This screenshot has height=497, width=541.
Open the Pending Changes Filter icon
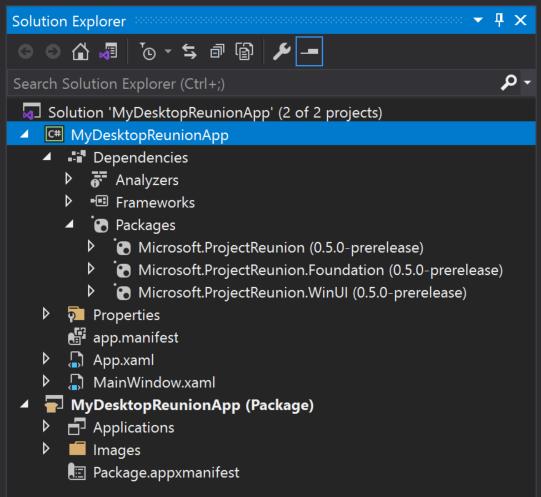[149, 52]
